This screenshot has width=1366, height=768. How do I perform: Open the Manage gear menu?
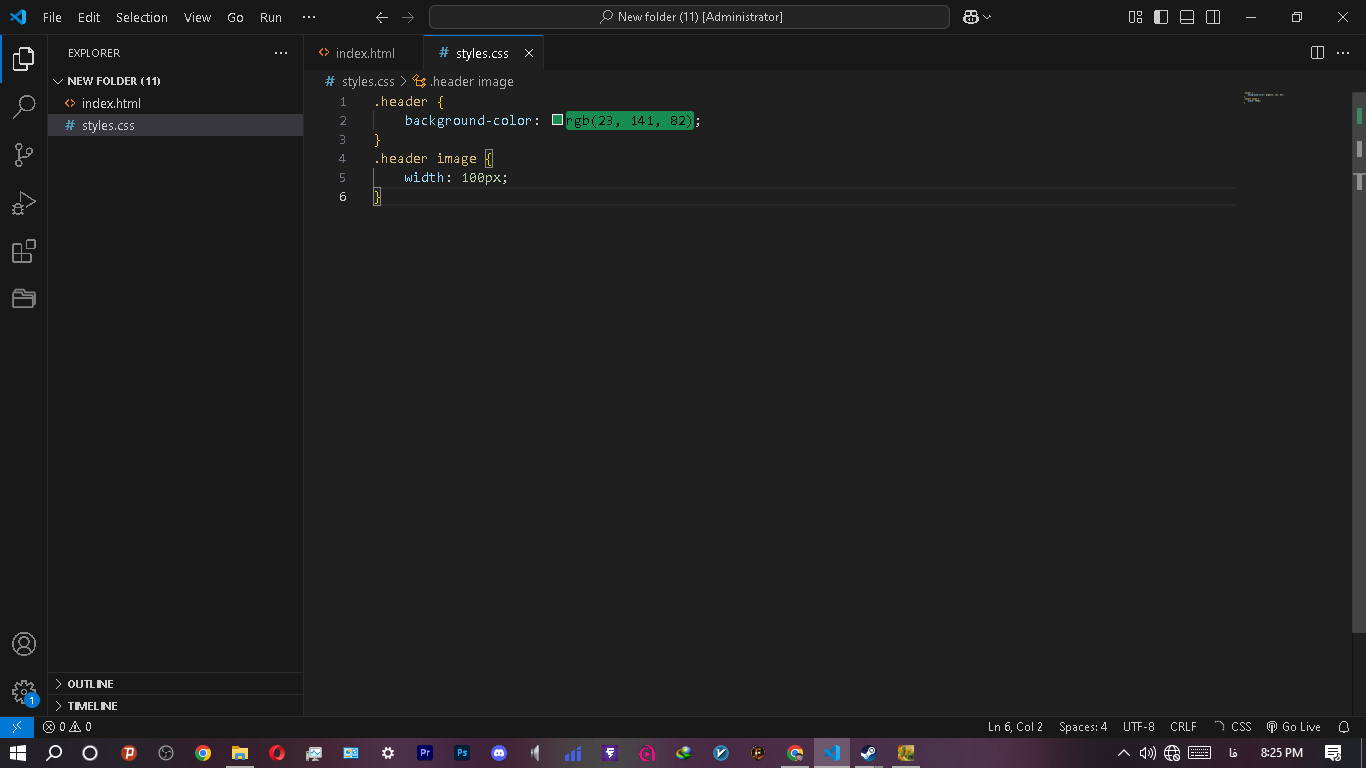click(24, 692)
